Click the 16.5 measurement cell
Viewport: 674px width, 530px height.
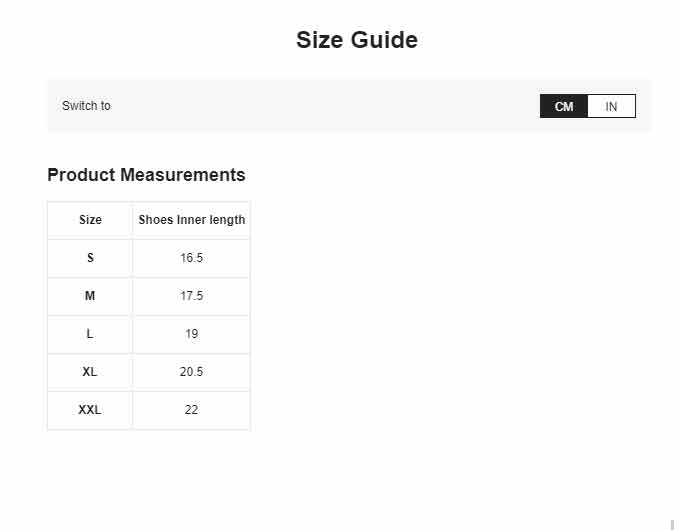tap(192, 258)
